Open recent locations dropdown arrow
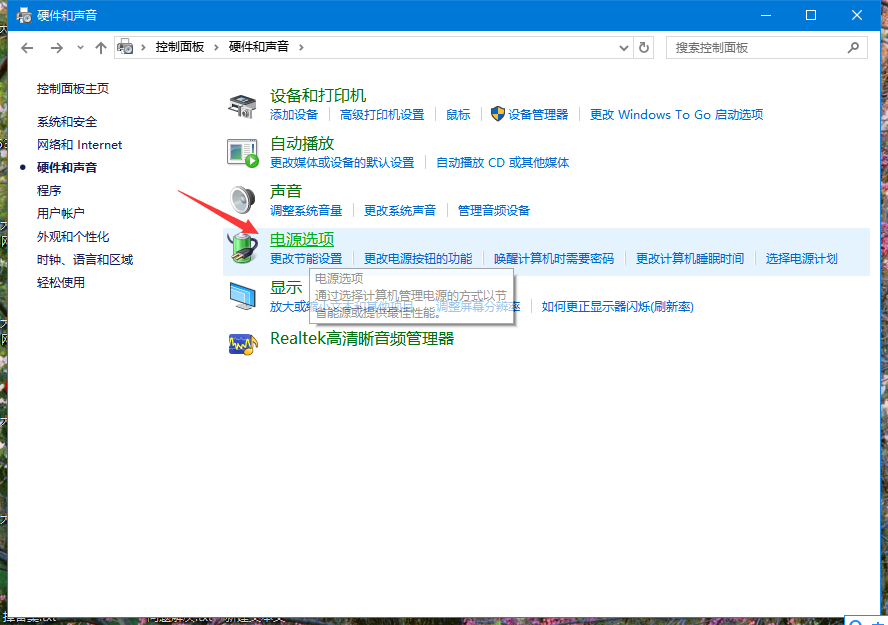The image size is (888, 625). [x=80, y=48]
